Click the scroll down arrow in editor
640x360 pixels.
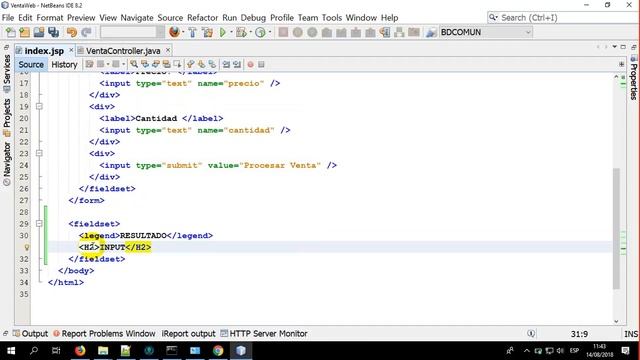tap(616, 321)
